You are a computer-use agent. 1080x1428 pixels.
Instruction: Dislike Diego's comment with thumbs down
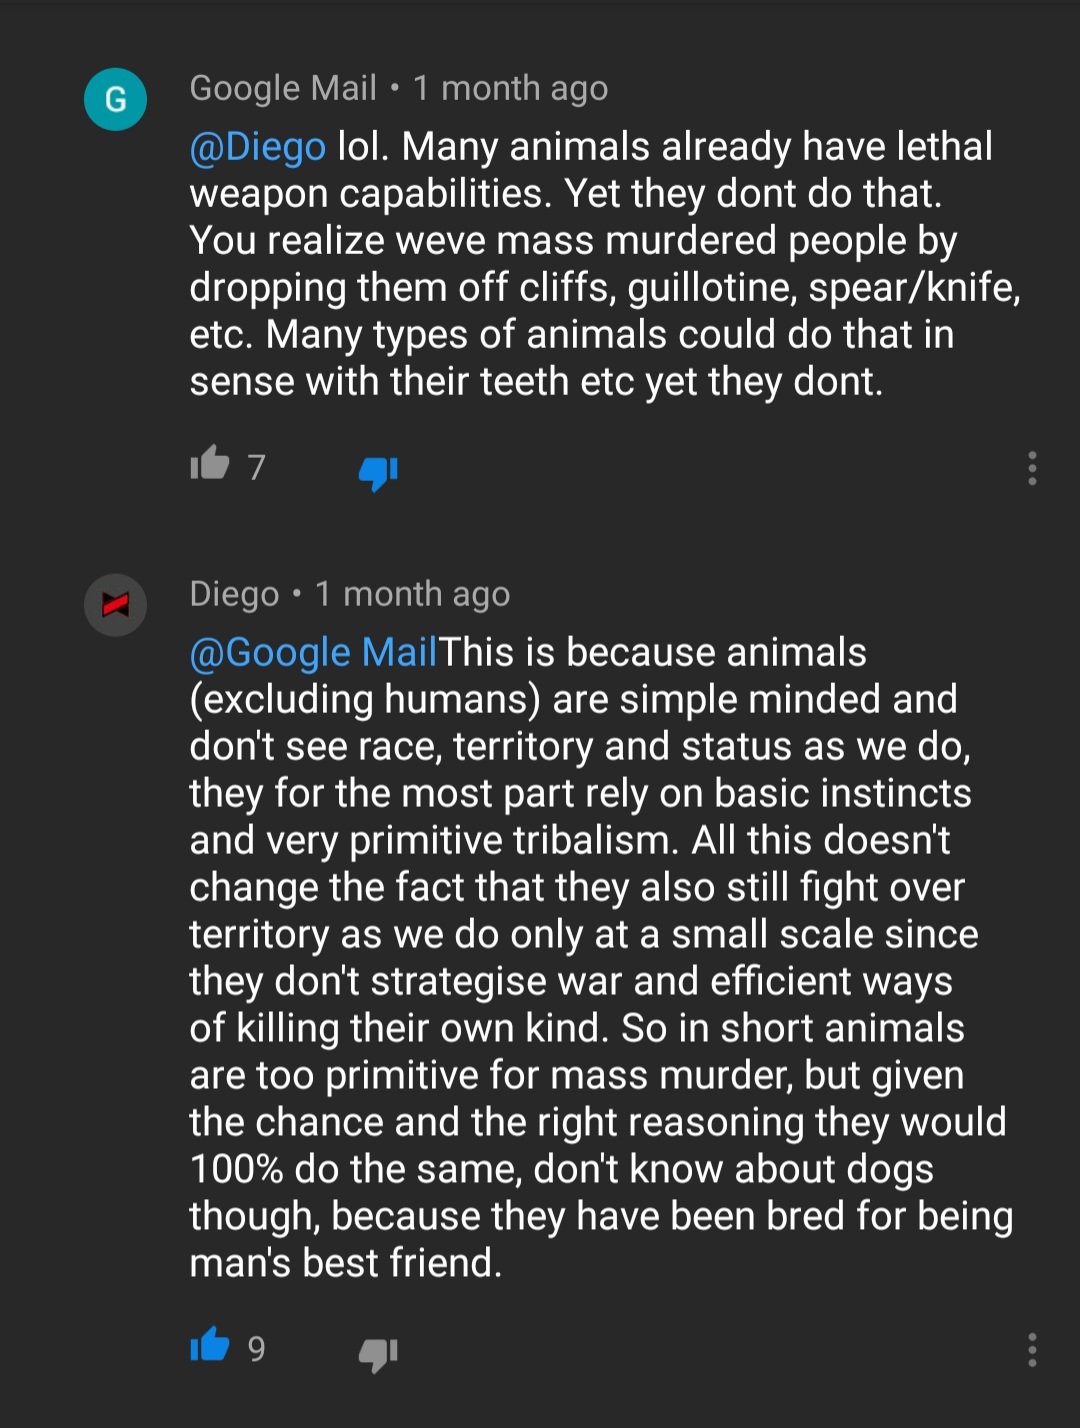(378, 1354)
